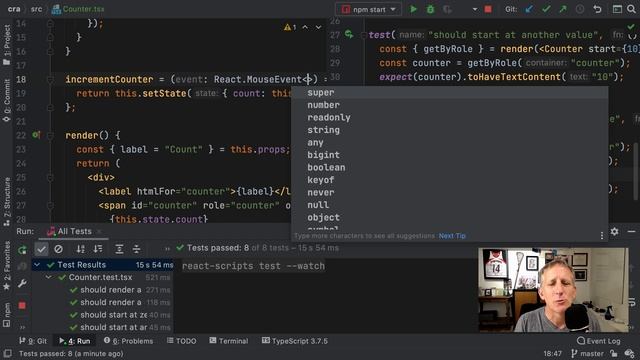Click Next Tip link in completion popup

452,236
